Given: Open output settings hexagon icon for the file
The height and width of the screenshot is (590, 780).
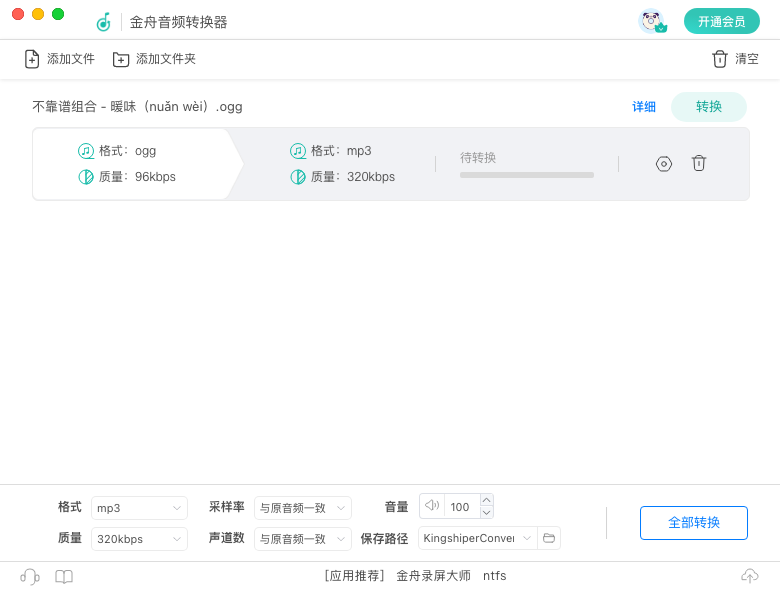Looking at the screenshot, I should (664, 164).
